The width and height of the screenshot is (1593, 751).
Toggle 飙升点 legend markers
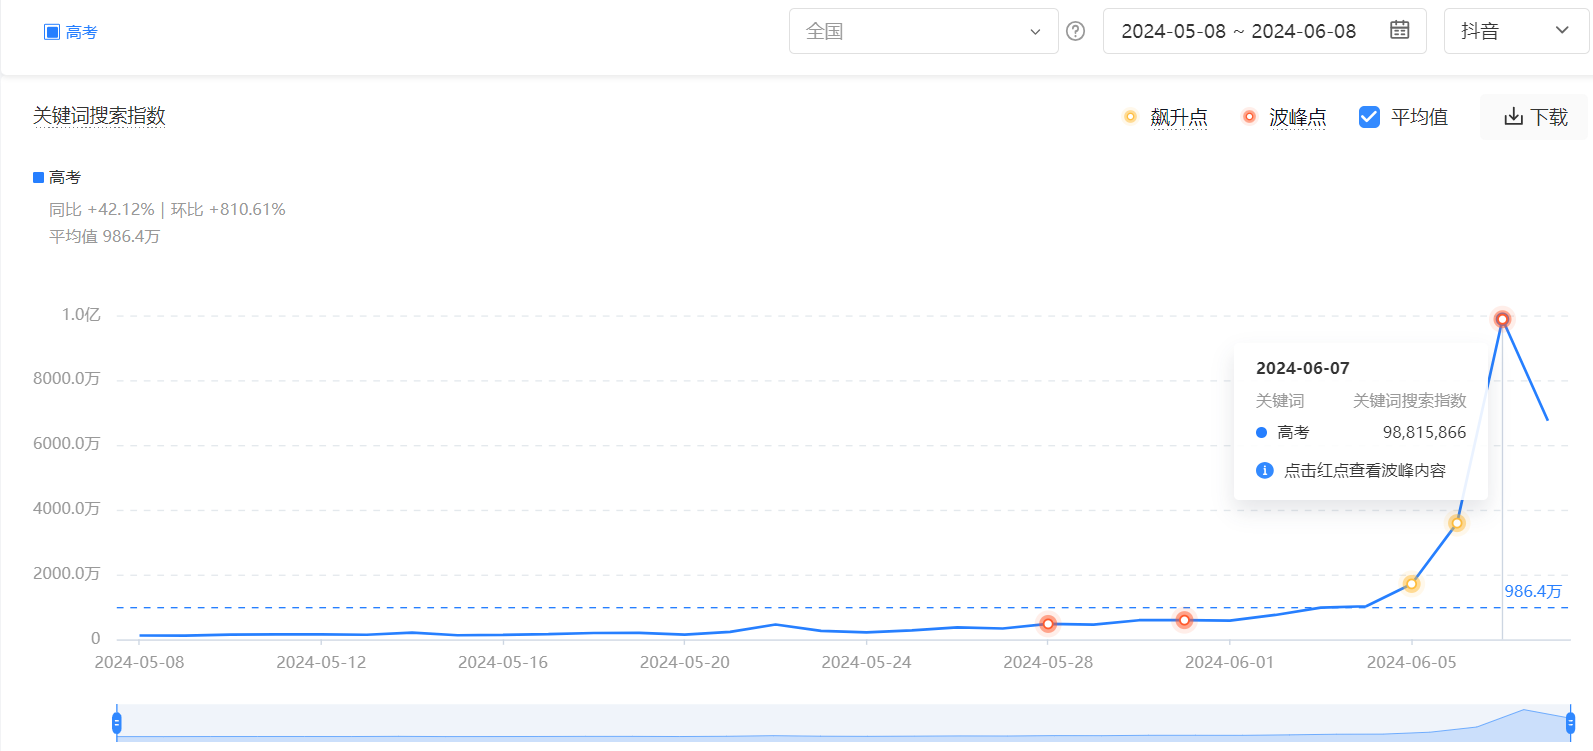(x=1166, y=117)
